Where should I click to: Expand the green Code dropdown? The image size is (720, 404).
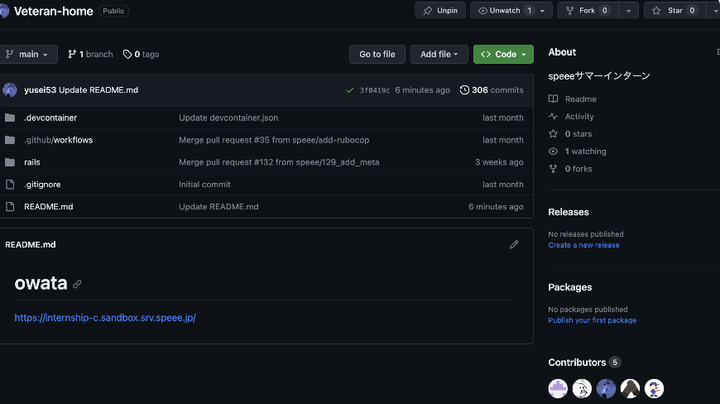503,54
